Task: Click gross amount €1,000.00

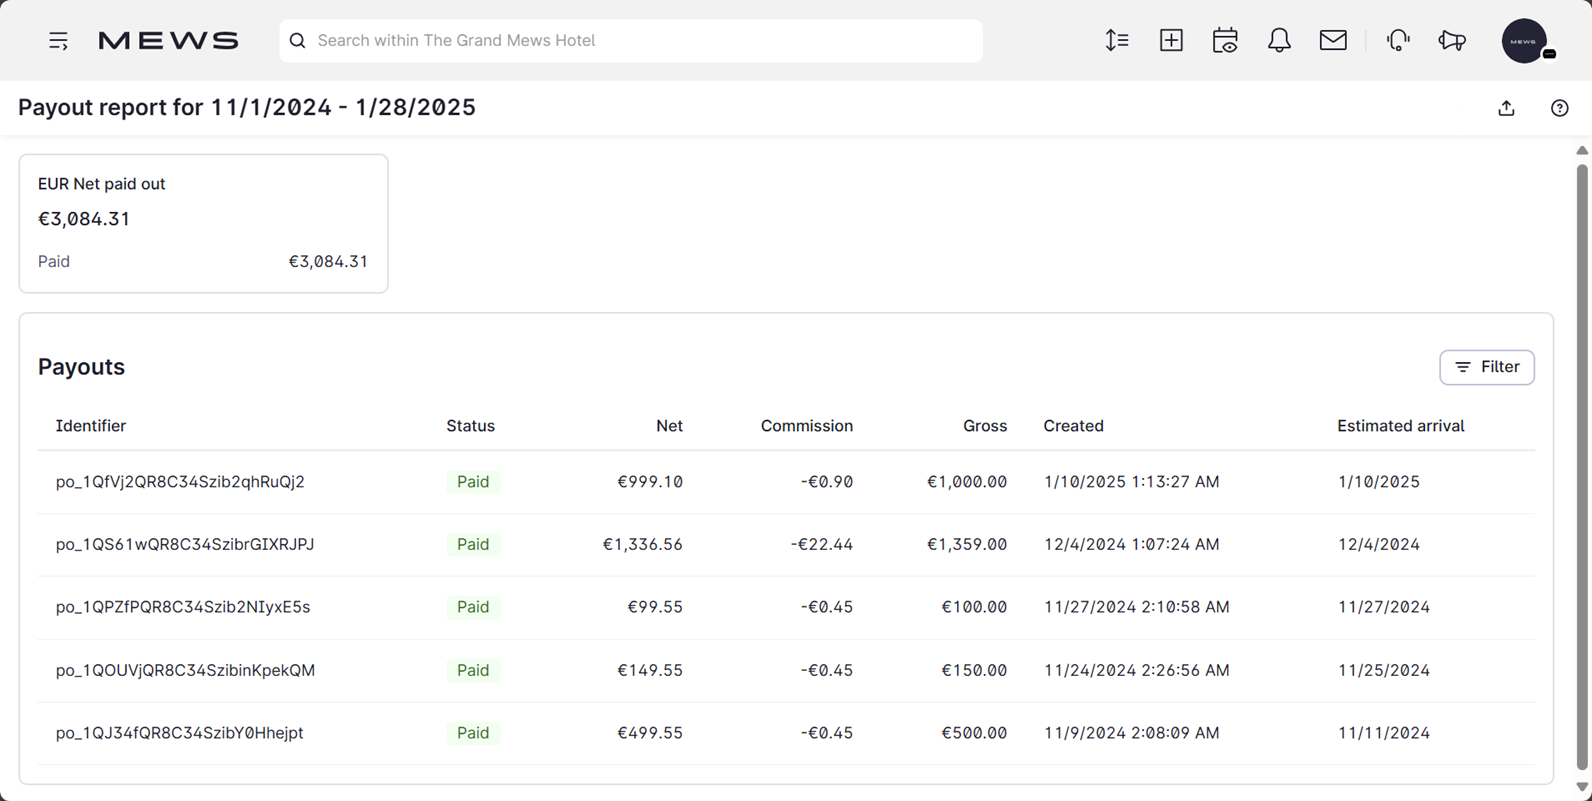Action: pyautogui.click(x=967, y=482)
